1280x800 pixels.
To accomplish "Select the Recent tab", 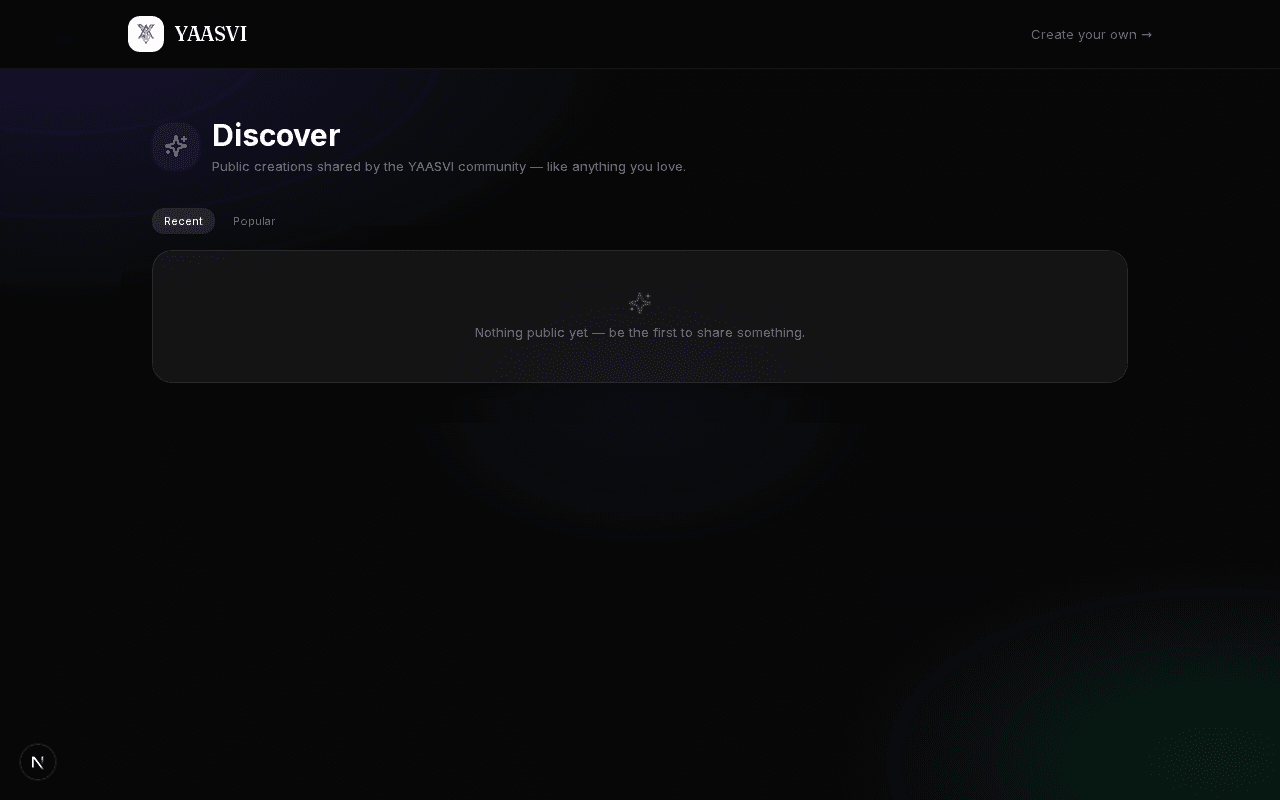I will (183, 221).
